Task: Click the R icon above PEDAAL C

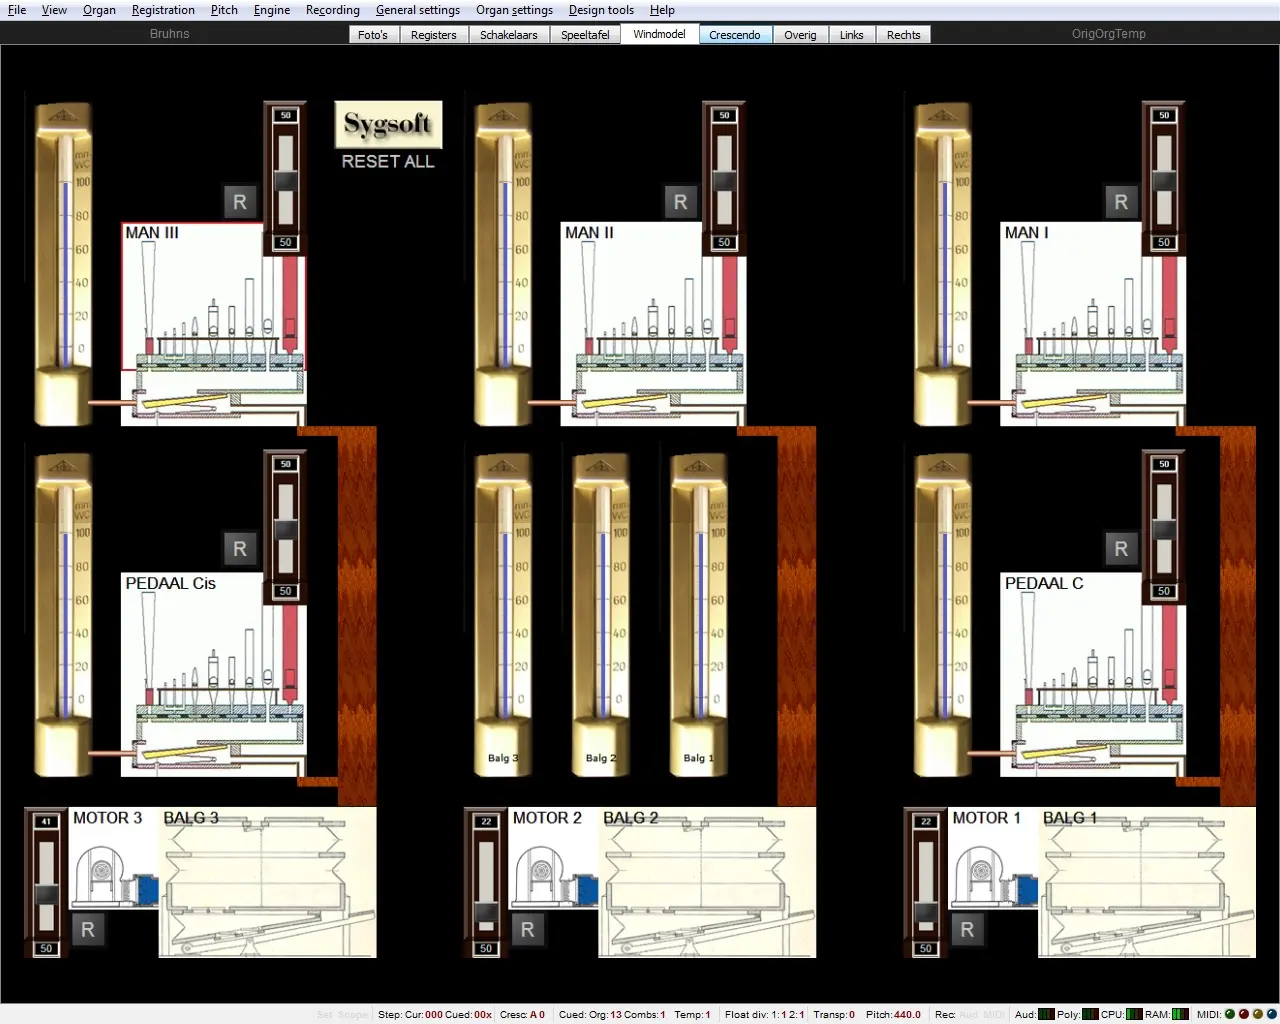Action: pos(1121,548)
